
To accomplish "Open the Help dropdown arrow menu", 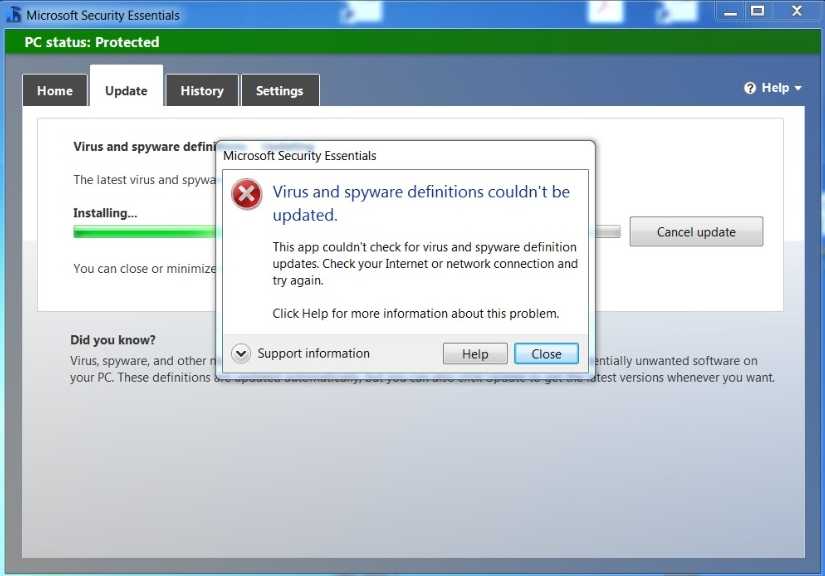I will (x=798, y=89).
